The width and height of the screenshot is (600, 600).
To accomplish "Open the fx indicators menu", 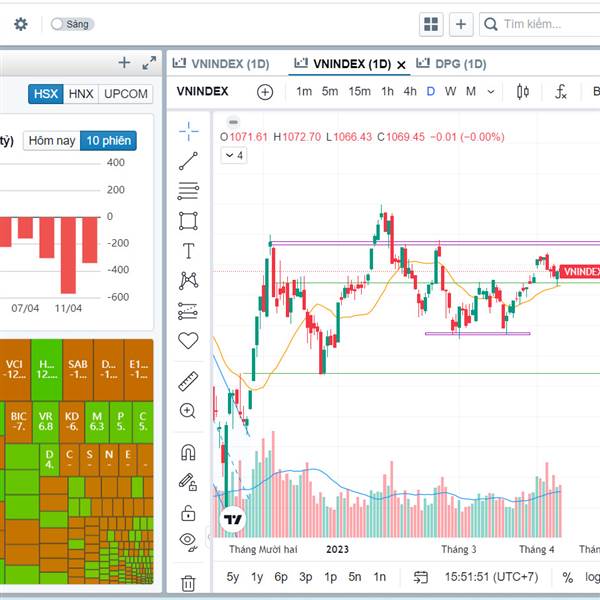I will coord(561,92).
